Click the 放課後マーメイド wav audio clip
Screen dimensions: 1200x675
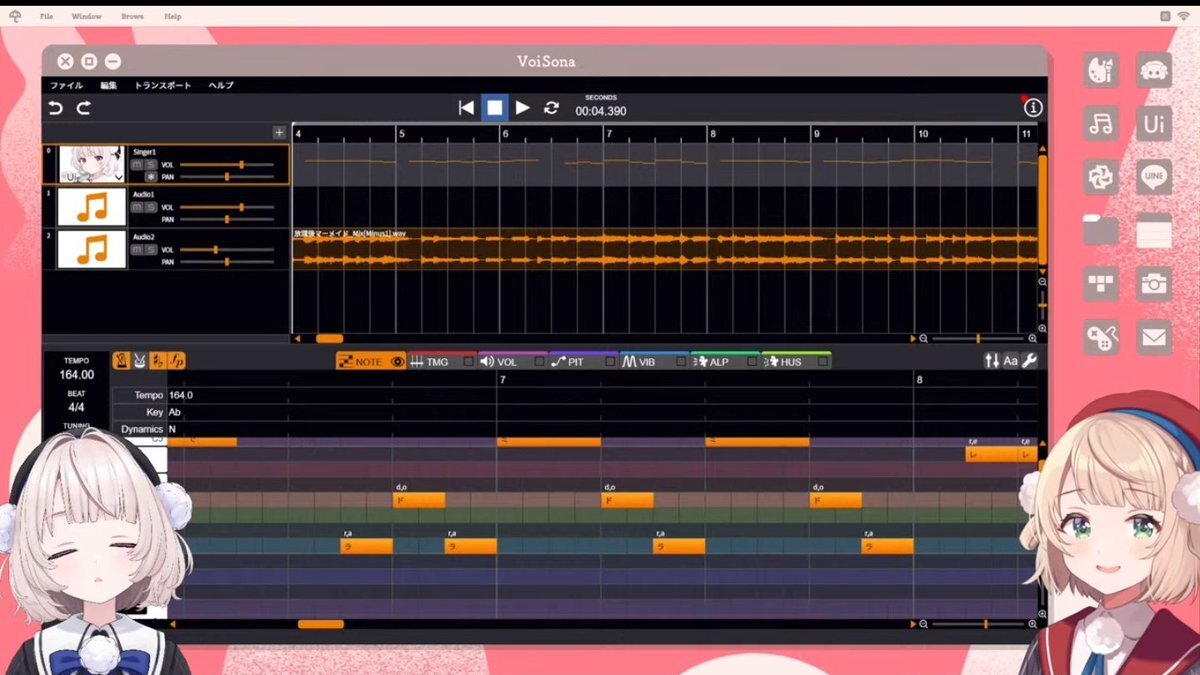click(x=665, y=249)
